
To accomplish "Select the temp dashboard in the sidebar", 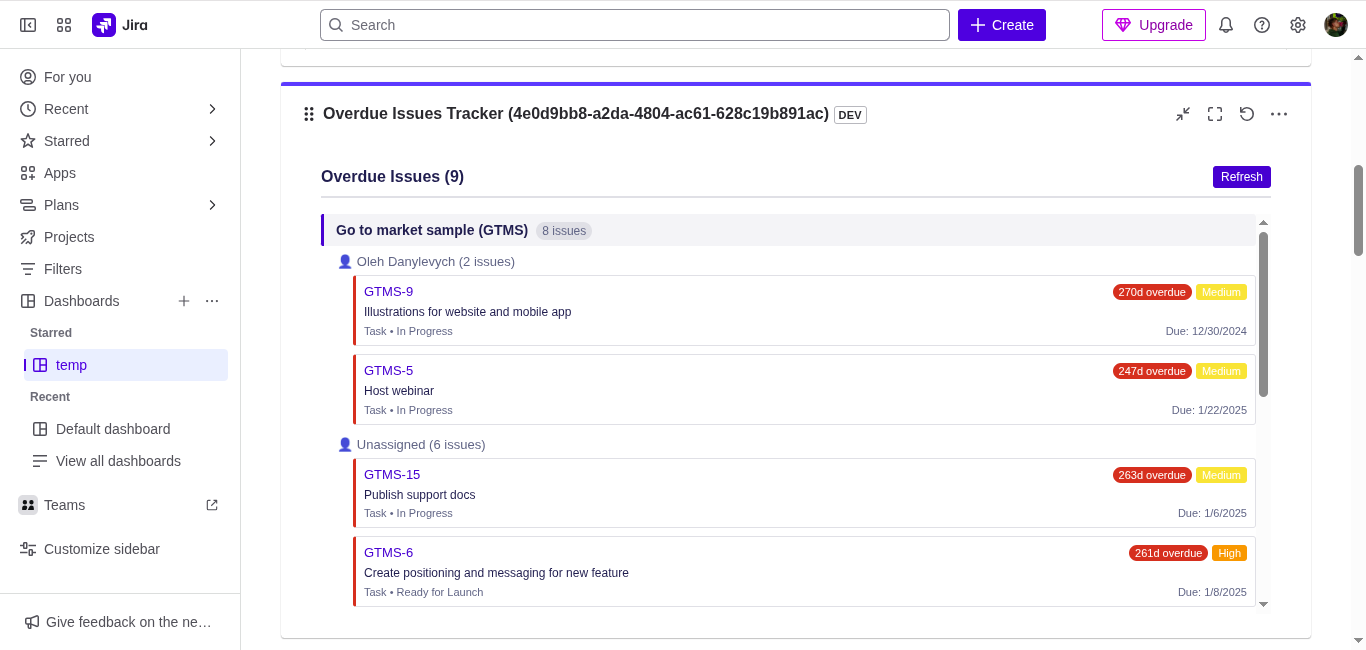I will 71,365.
